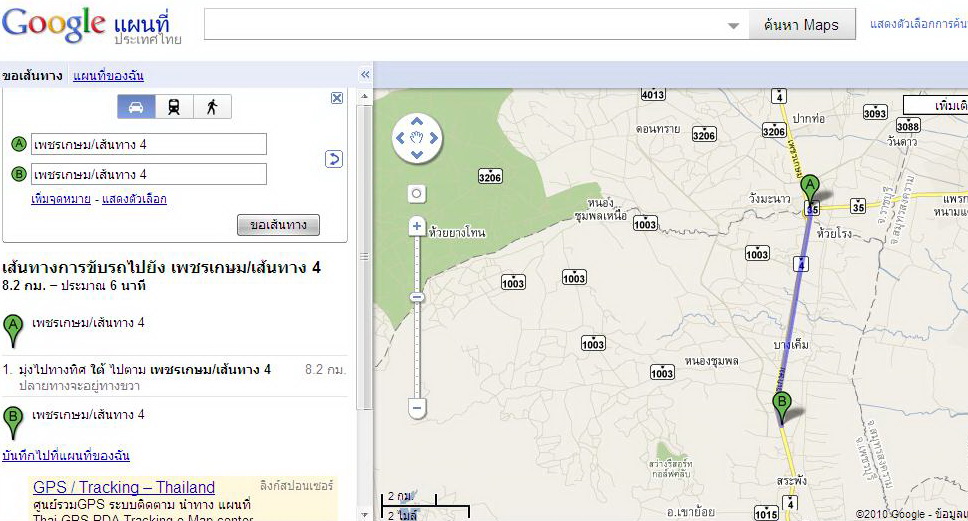Open the แผนที่ของฉัน tab
This screenshot has height=521, width=968.
coord(108,76)
